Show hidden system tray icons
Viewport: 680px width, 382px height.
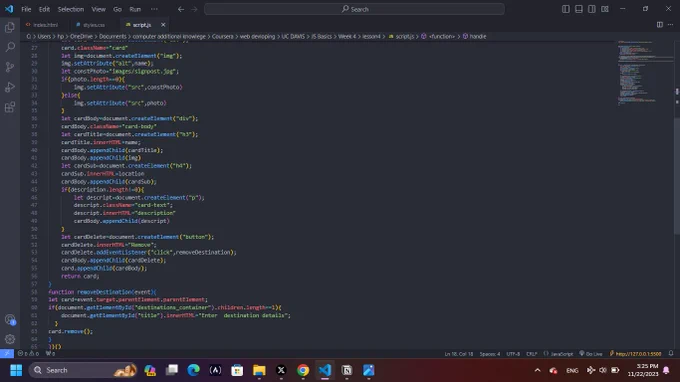pyautogui.click(x=537, y=370)
